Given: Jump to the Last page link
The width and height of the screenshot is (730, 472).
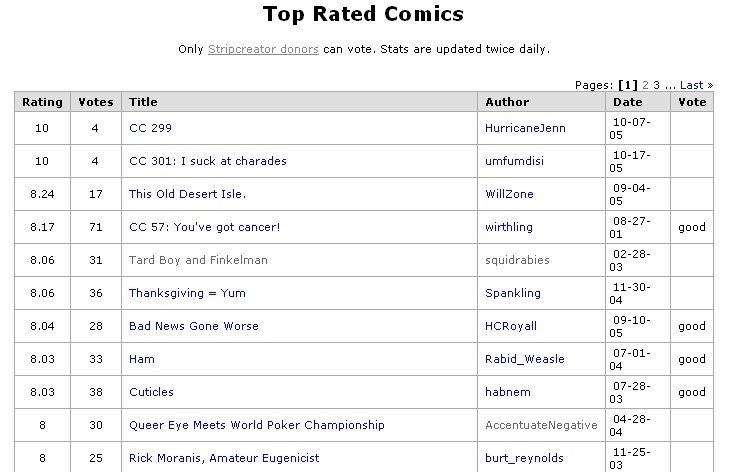Looking at the screenshot, I should tap(696, 85).
